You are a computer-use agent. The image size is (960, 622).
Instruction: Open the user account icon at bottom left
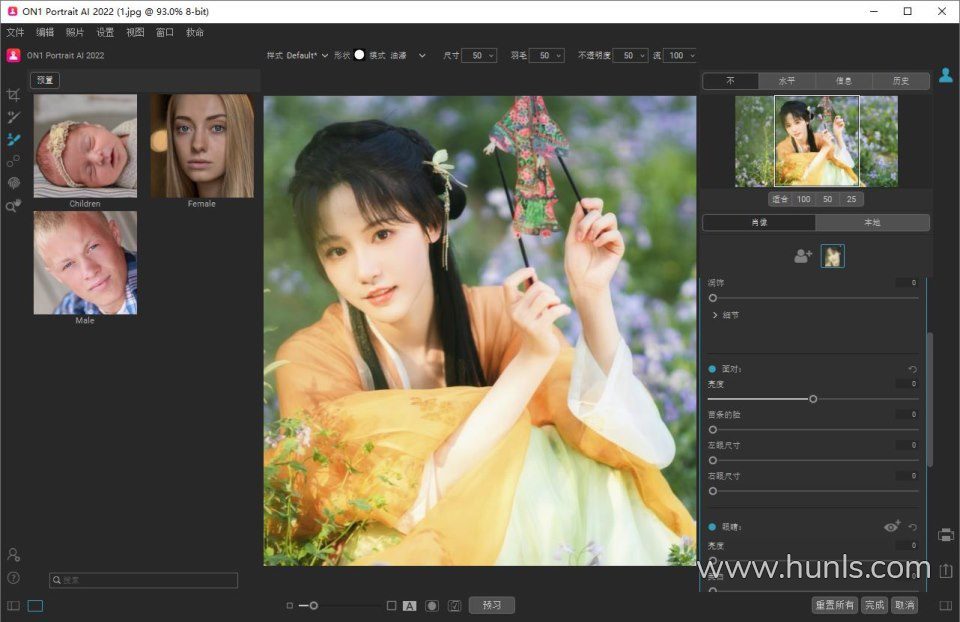(x=13, y=555)
